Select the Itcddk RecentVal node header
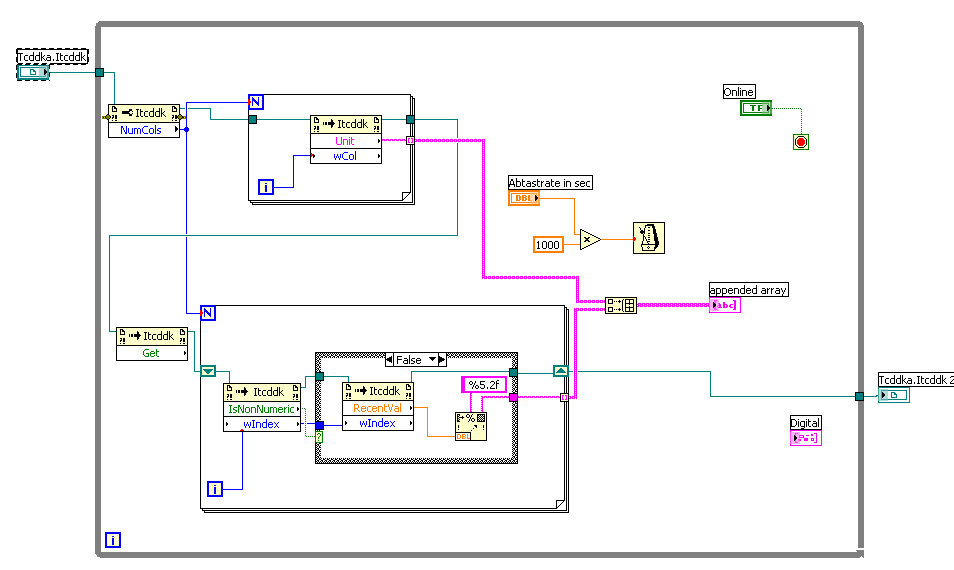 pos(378,391)
